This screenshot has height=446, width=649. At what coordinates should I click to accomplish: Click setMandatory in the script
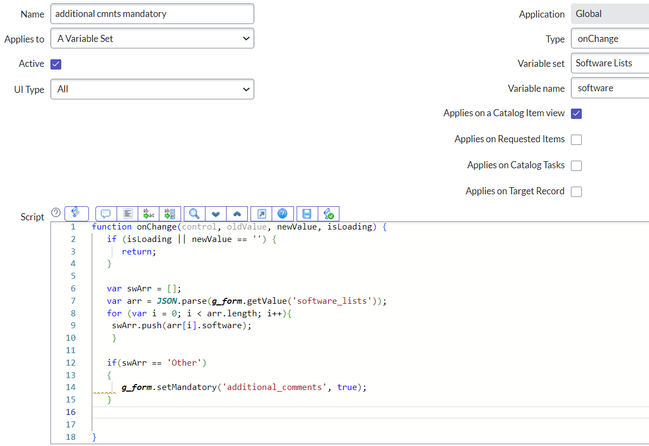[187, 387]
